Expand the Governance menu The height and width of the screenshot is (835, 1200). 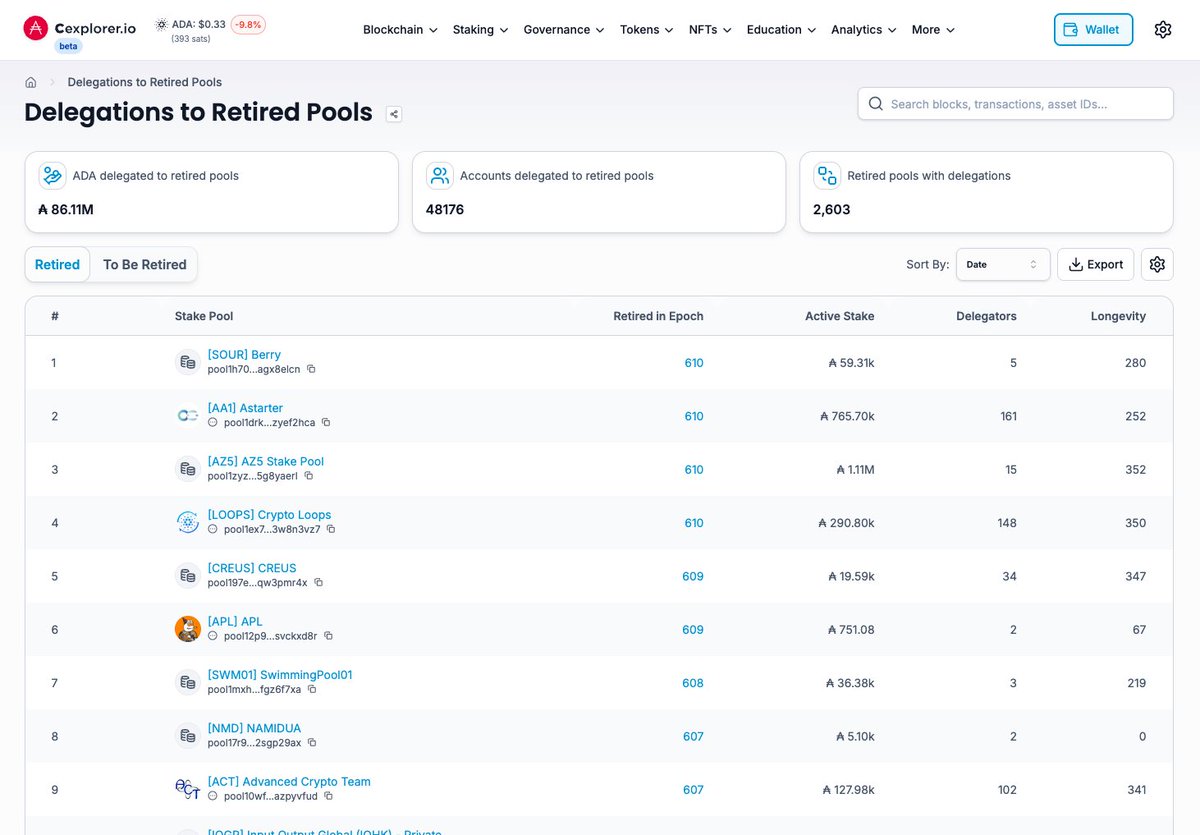click(x=564, y=30)
